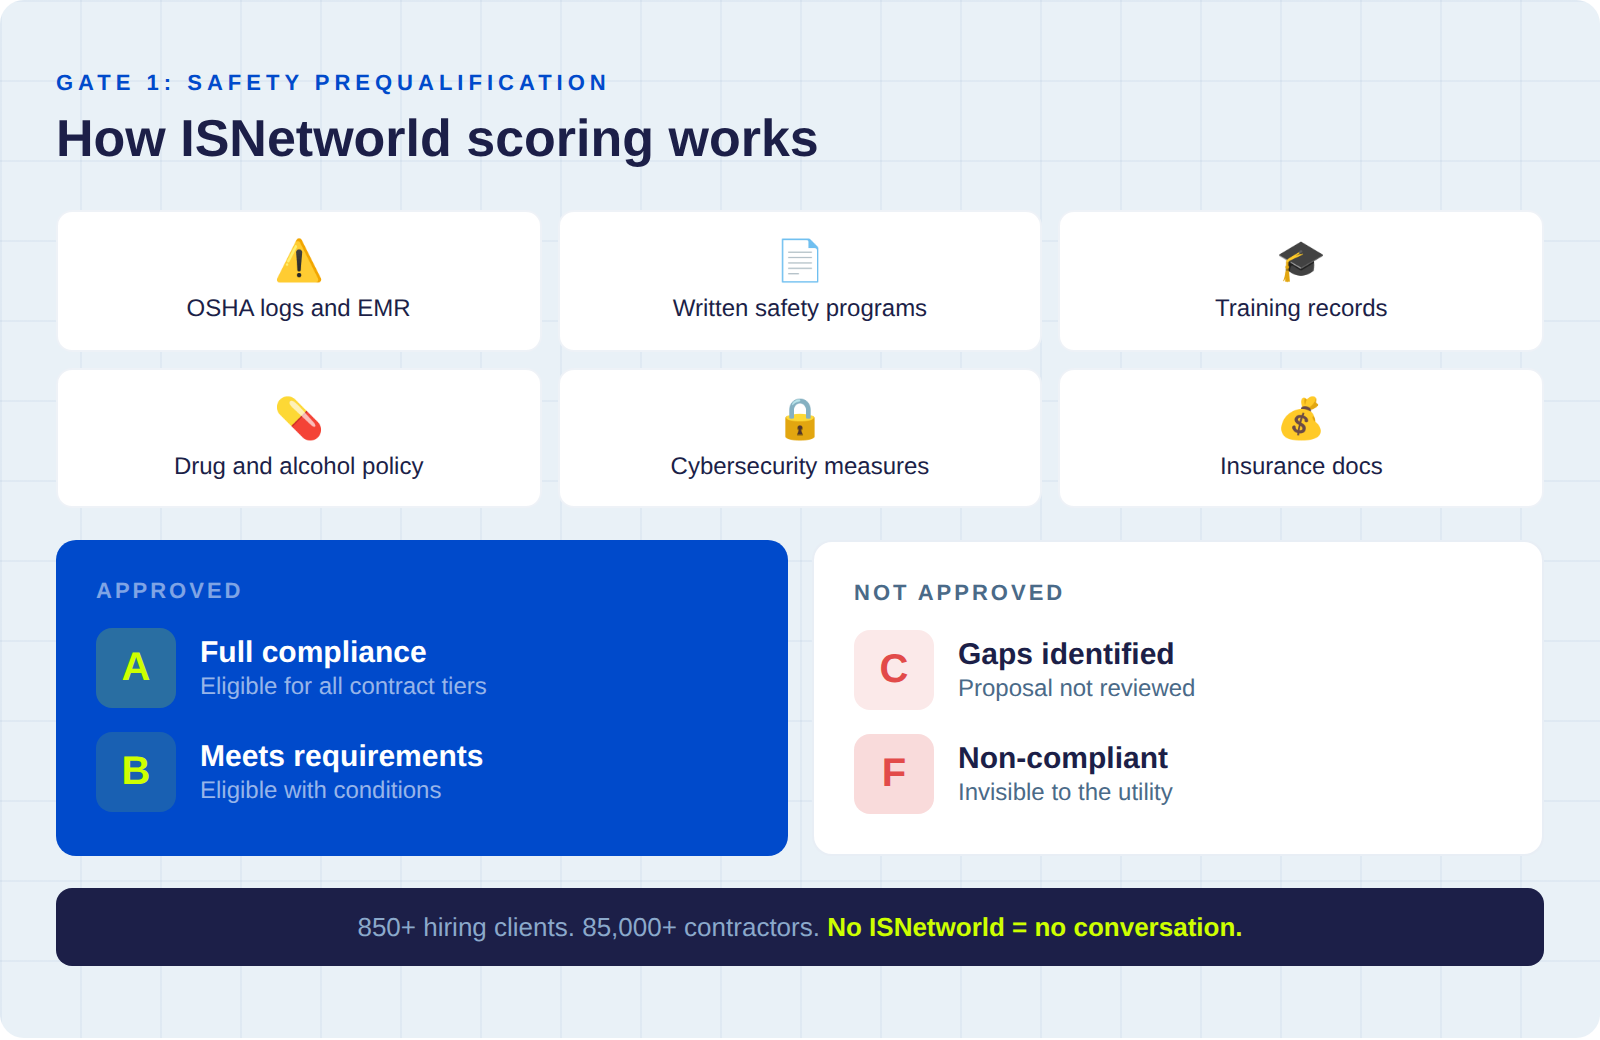Select the green A grade badge

point(136,668)
